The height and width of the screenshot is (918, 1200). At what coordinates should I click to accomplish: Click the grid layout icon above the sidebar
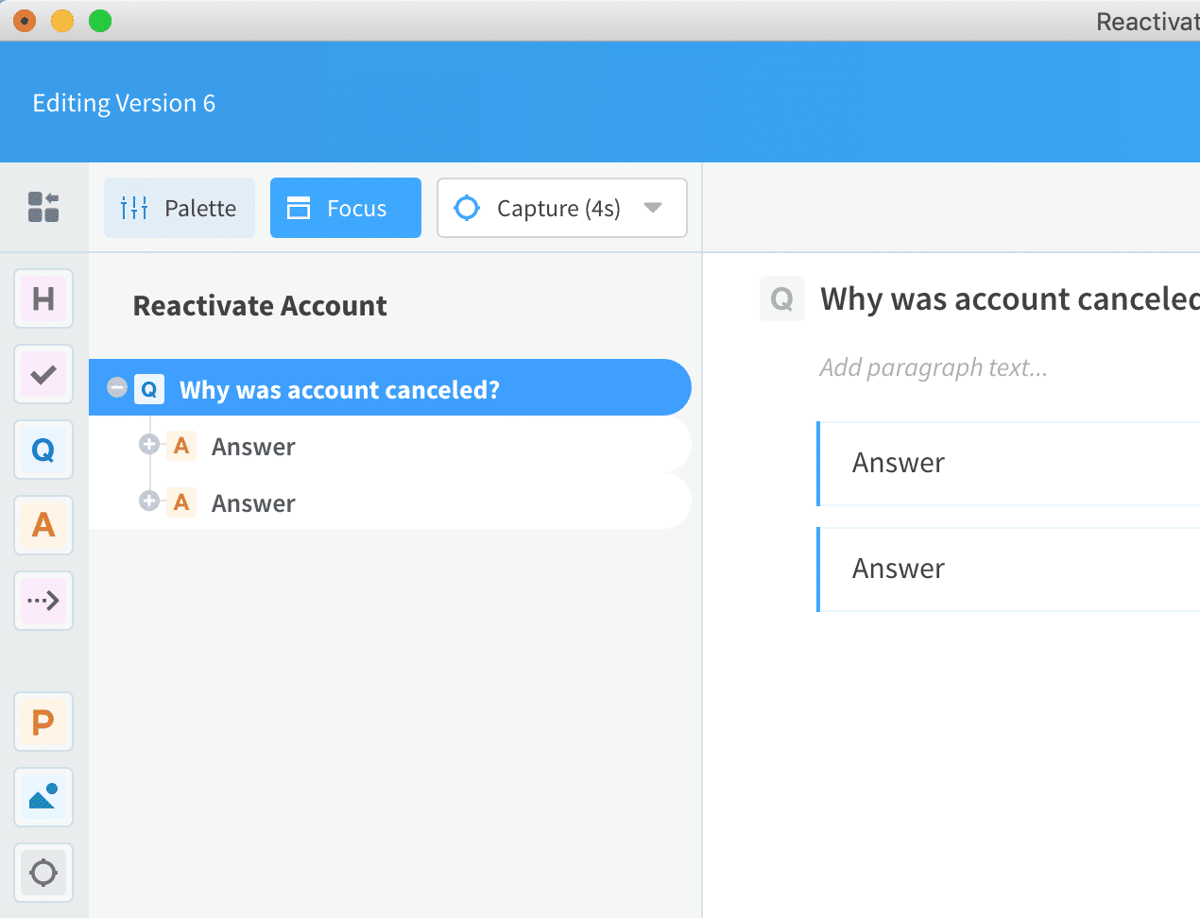pos(43,207)
